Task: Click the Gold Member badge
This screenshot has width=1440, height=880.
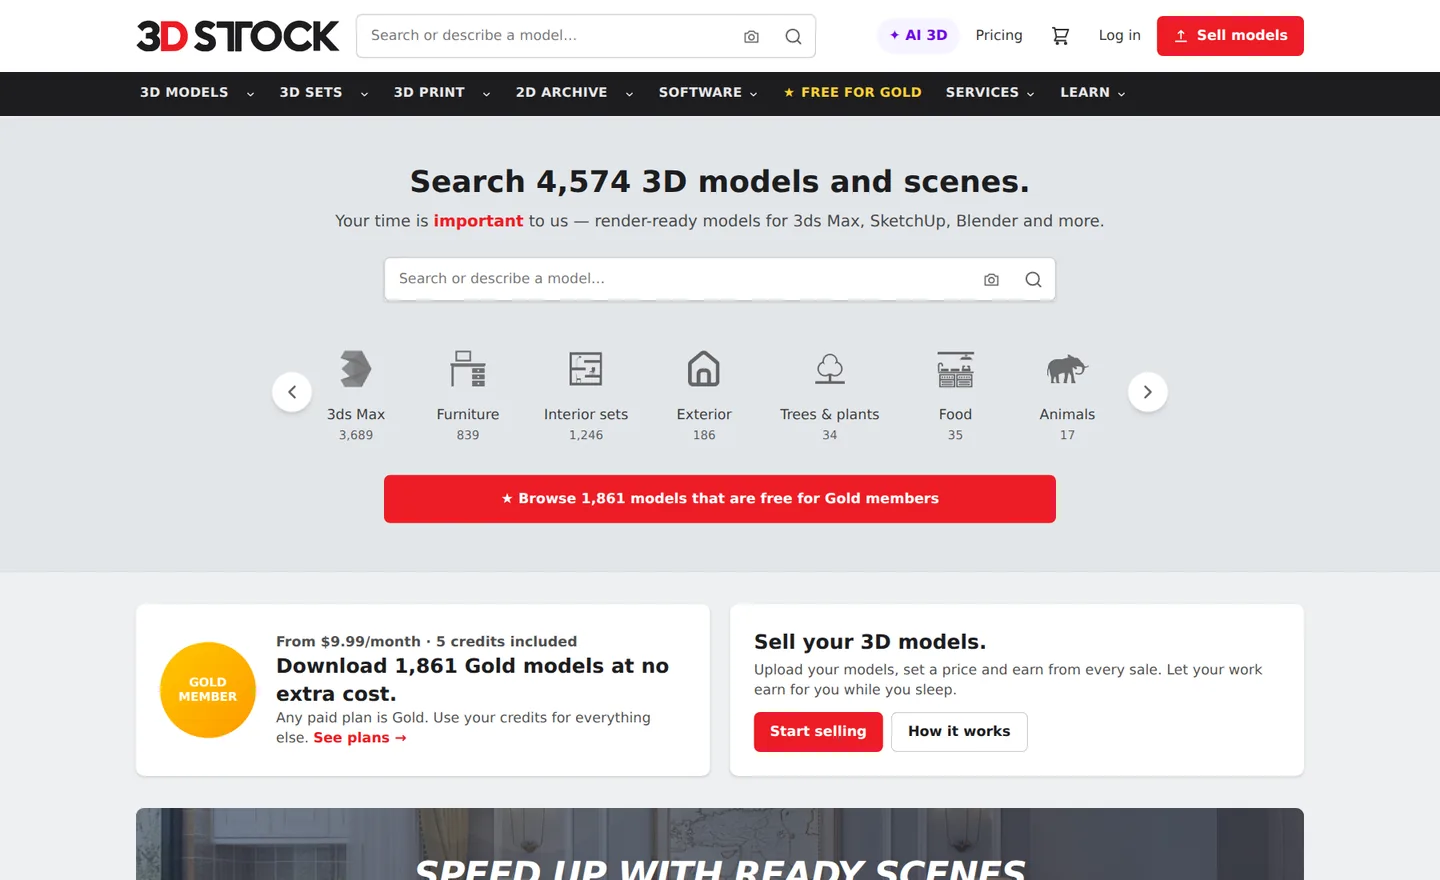Action: [208, 690]
